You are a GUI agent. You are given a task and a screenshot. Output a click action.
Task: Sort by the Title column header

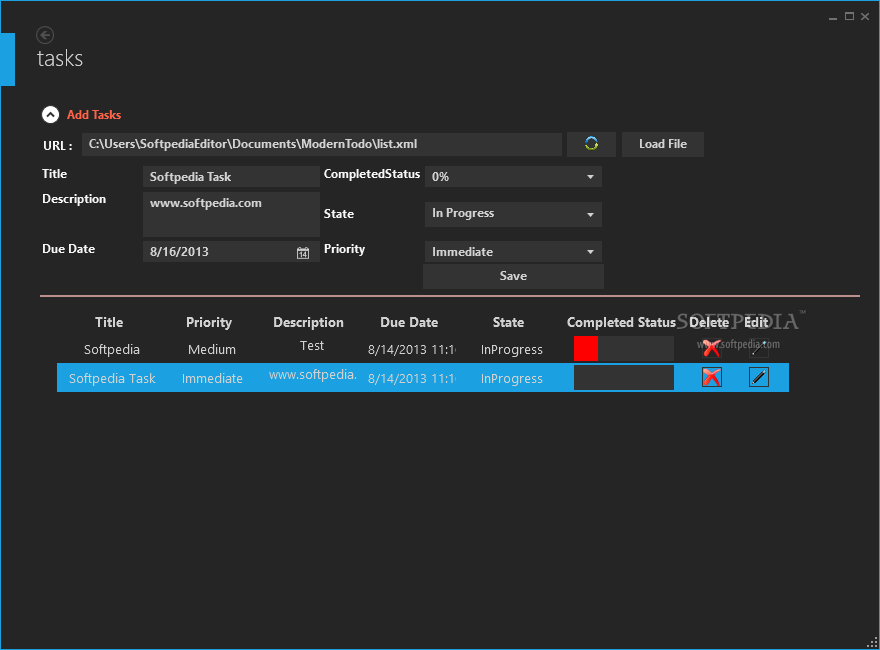tap(109, 322)
